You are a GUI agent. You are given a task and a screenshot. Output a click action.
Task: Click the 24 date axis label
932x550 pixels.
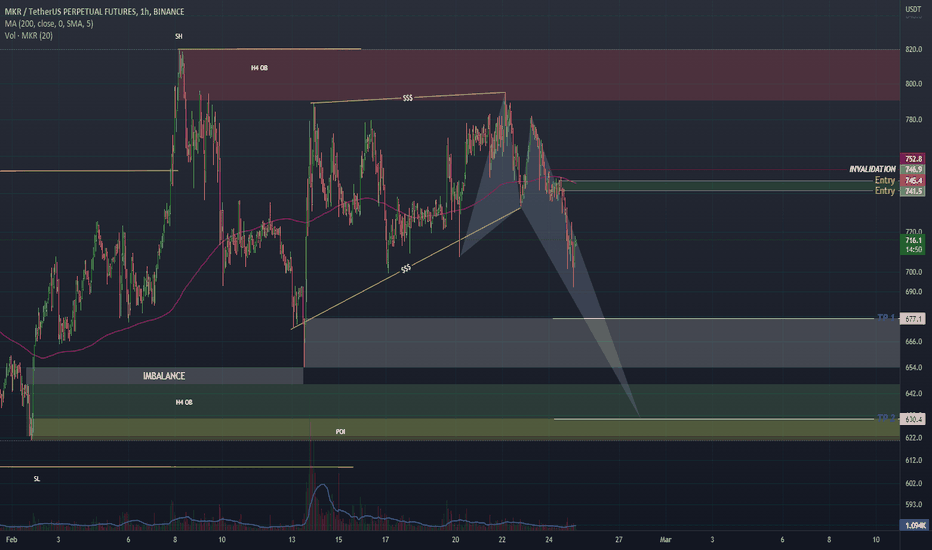coord(549,540)
